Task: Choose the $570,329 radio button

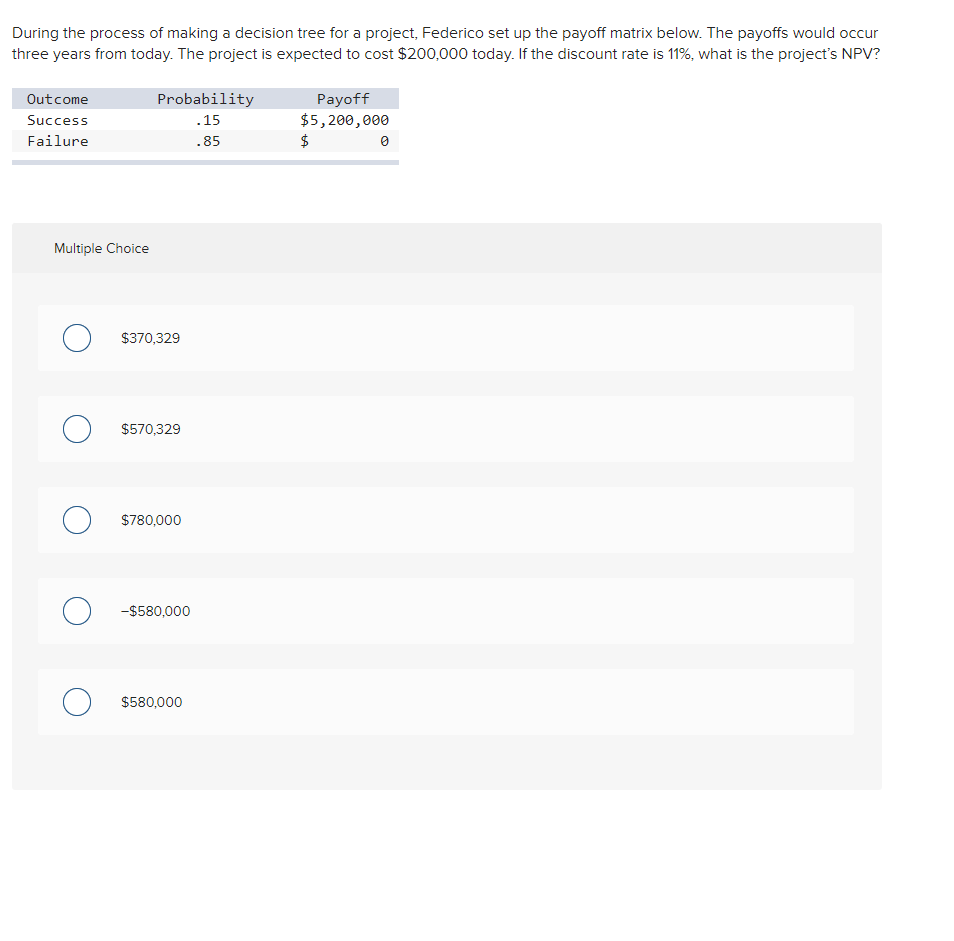Action: tap(77, 429)
